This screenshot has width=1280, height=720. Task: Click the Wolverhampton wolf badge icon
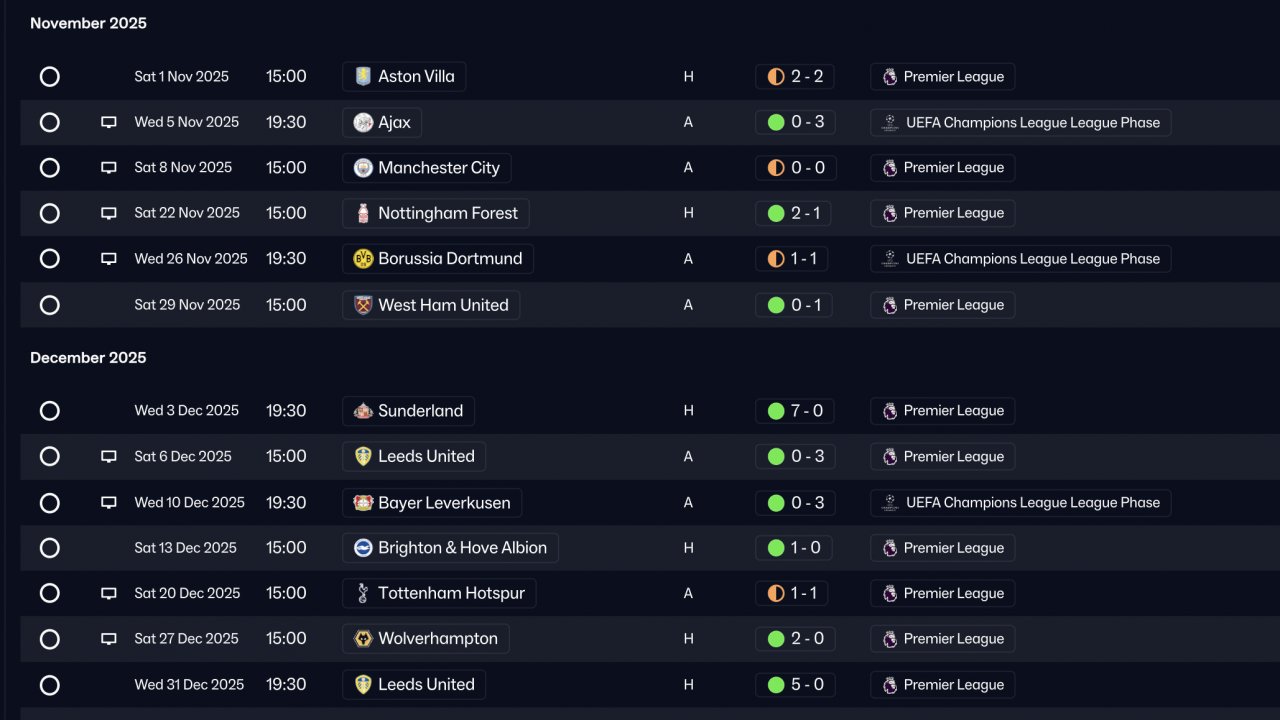(x=363, y=639)
